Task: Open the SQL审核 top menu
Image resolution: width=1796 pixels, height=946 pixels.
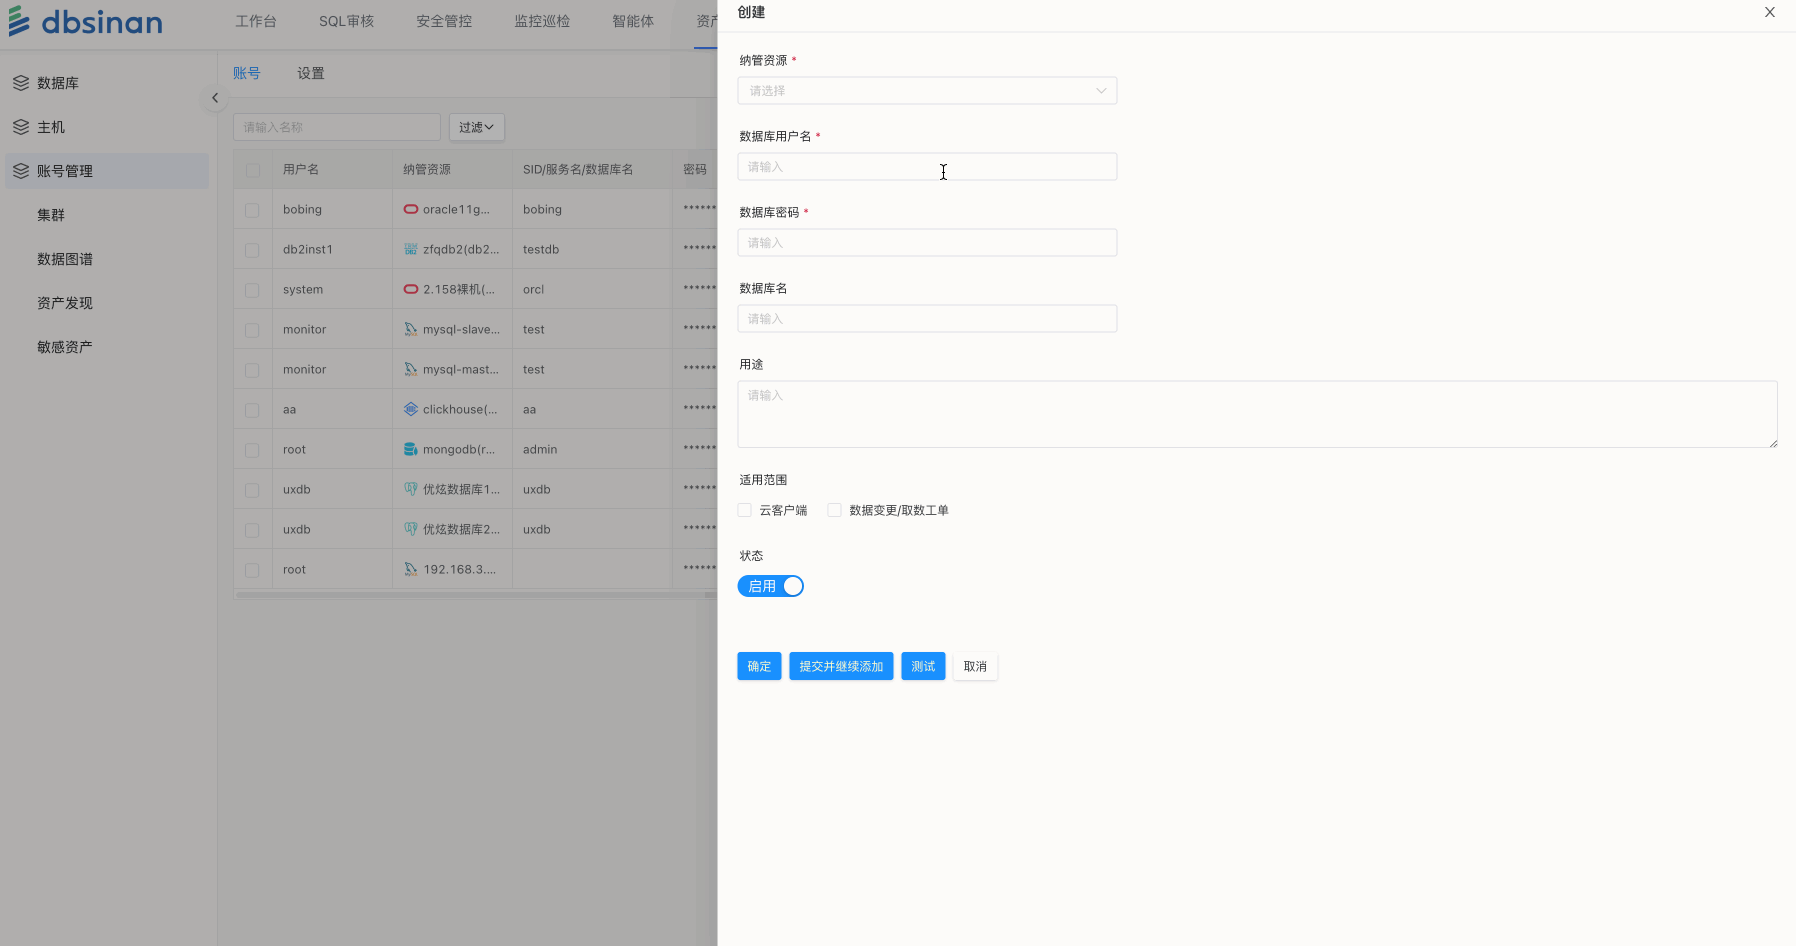Action: 346,21
